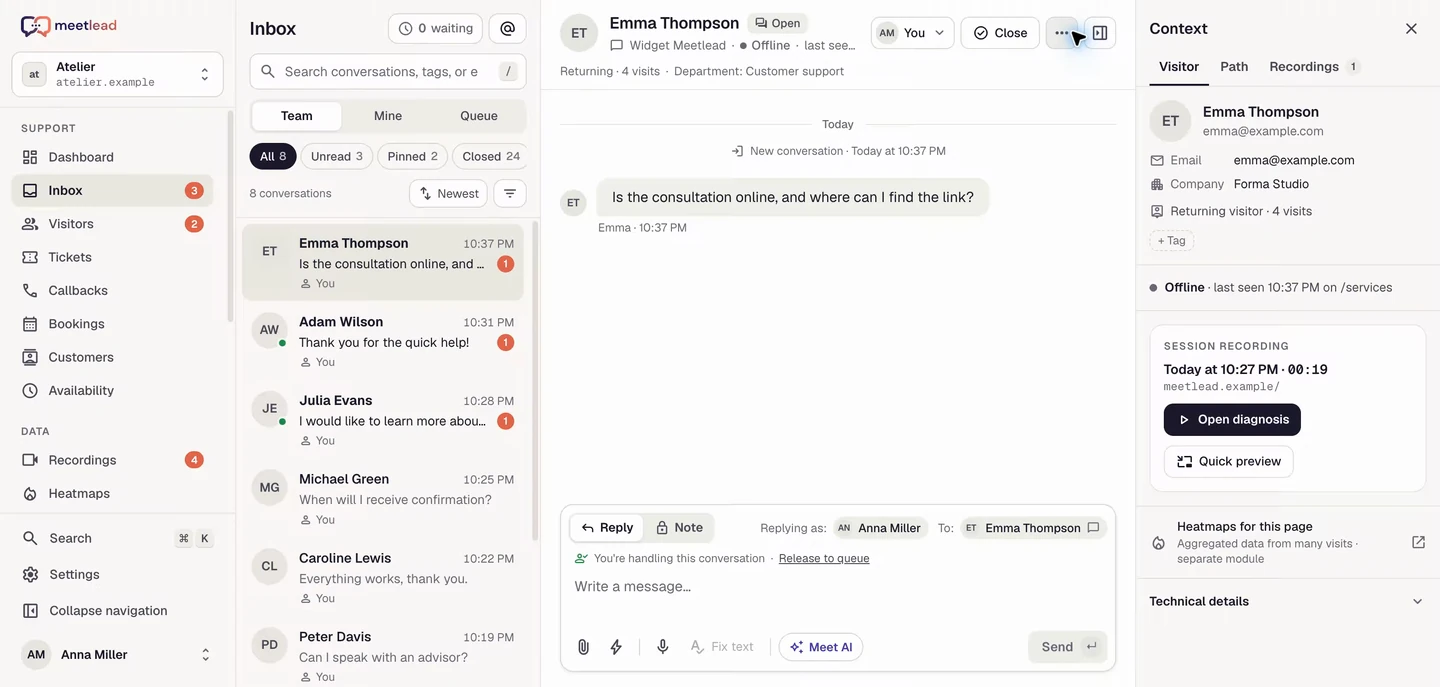
Task: Click the Write a message field
Action: [x=838, y=587]
